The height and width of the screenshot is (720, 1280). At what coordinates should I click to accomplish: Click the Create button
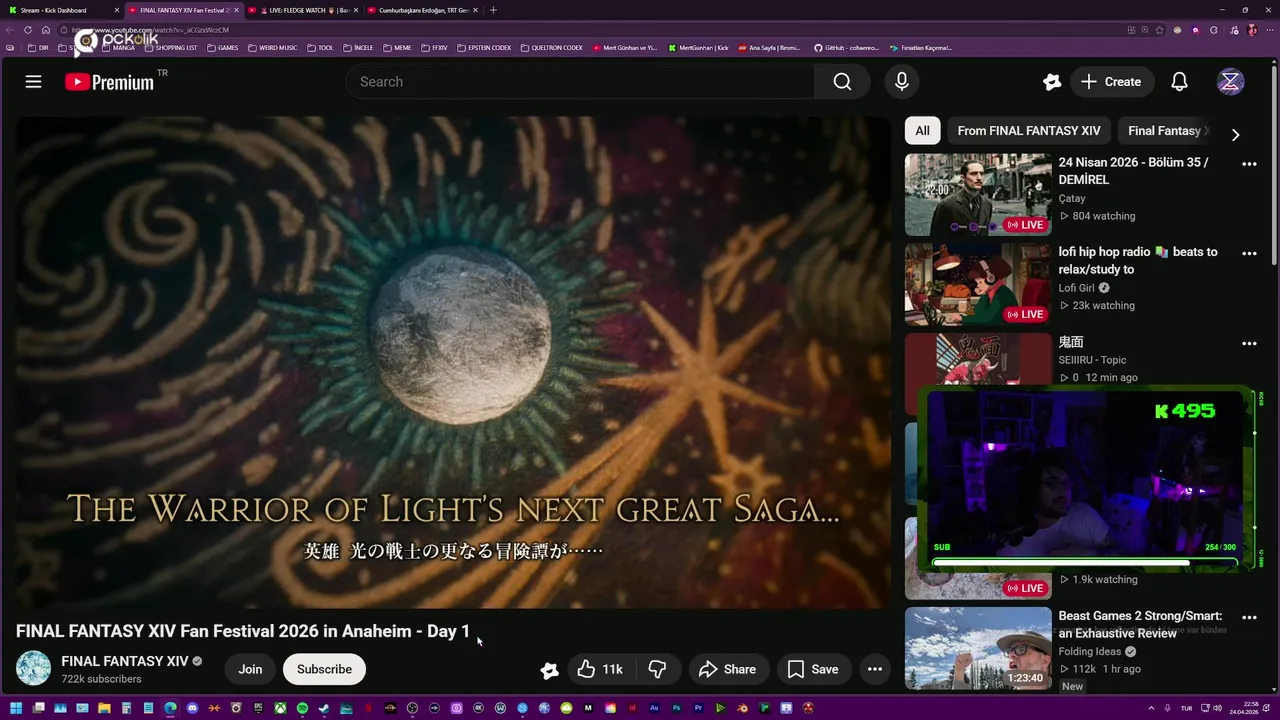(1112, 82)
